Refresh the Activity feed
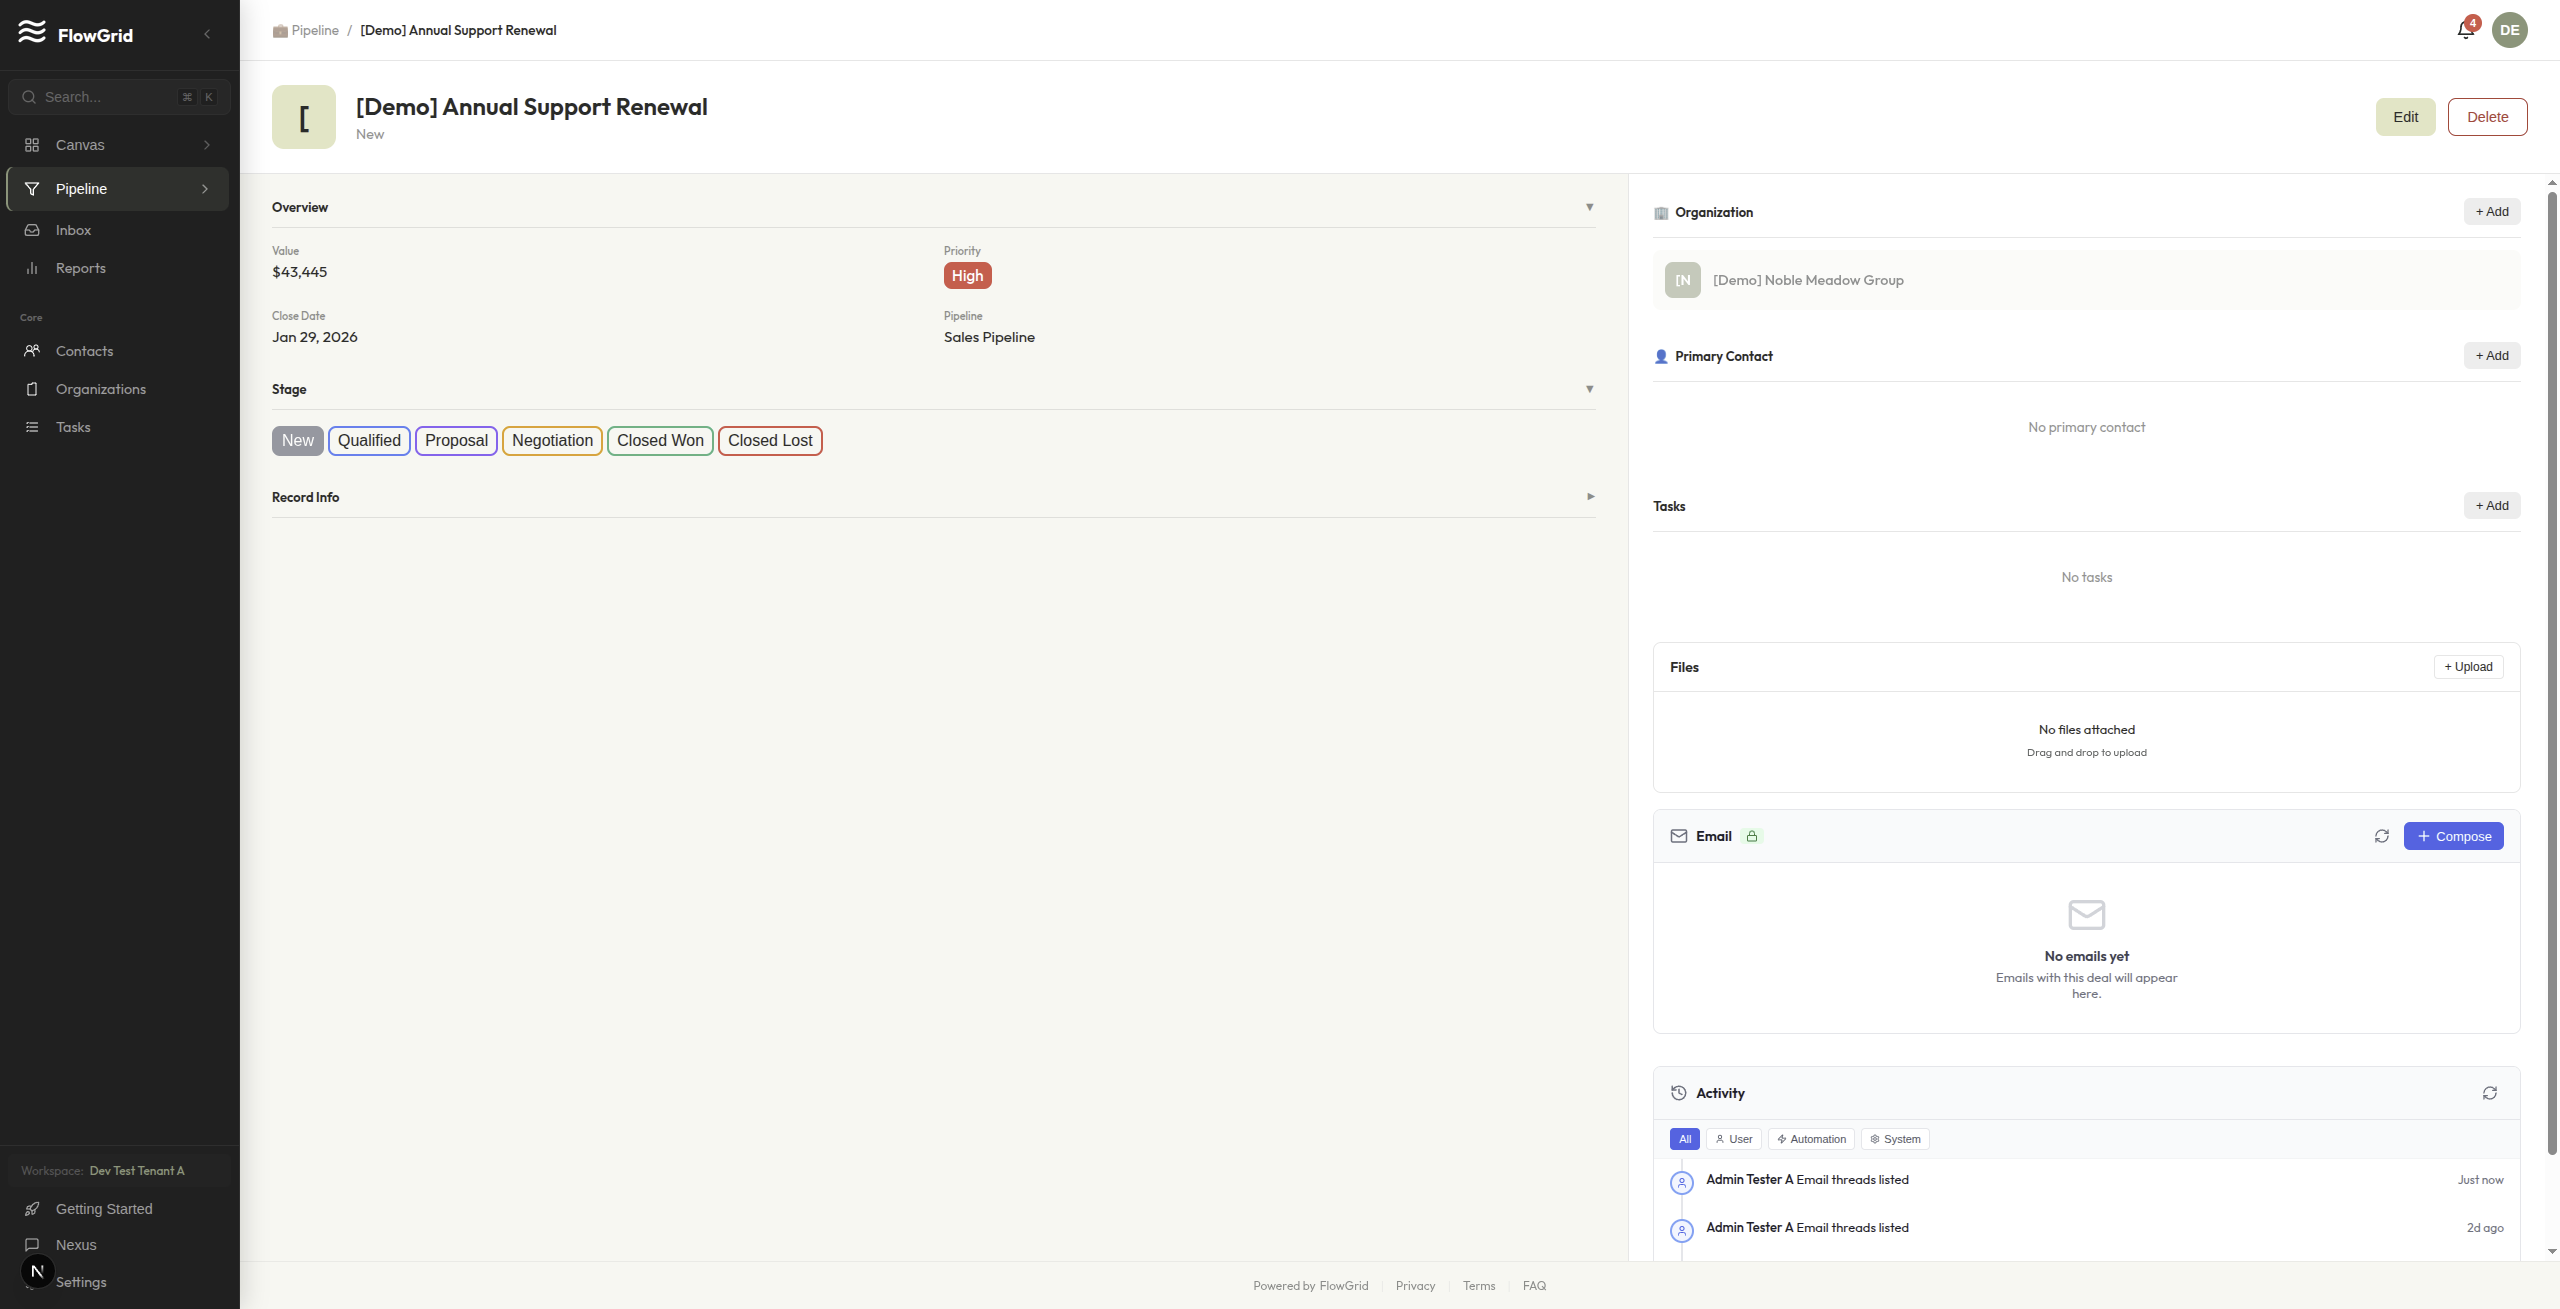Image resolution: width=2560 pixels, height=1309 pixels. pyautogui.click(x=2489, y=1093)
